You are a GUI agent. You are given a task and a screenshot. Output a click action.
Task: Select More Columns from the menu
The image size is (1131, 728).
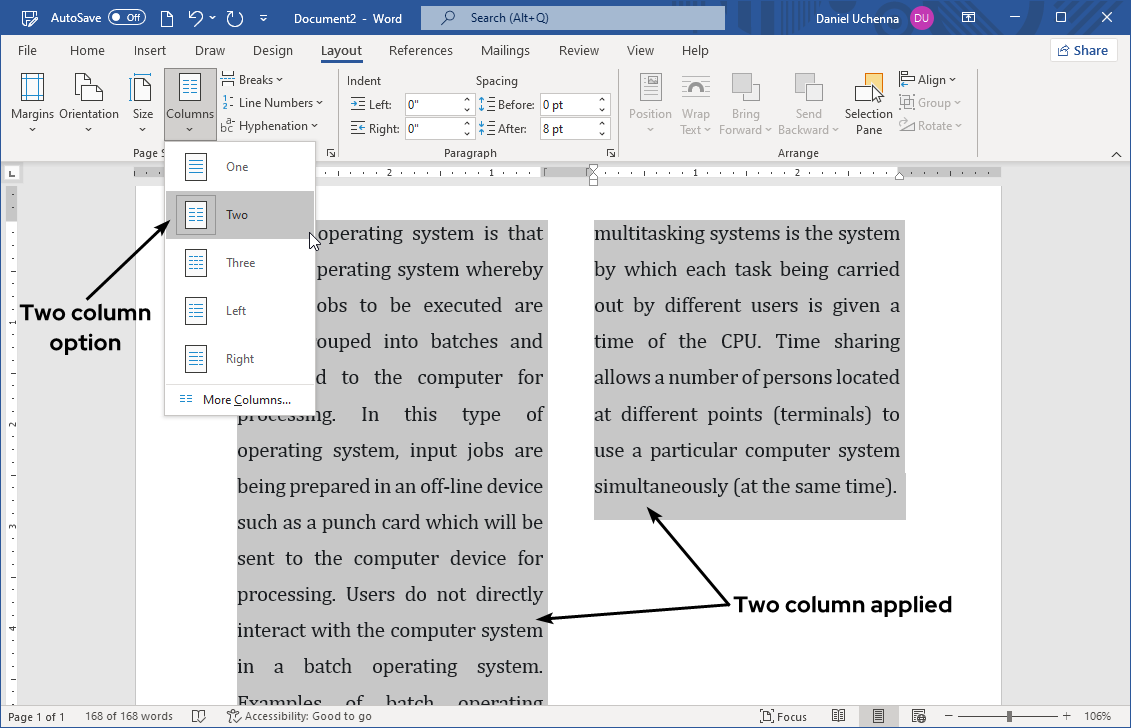click(x=245, y=399)
